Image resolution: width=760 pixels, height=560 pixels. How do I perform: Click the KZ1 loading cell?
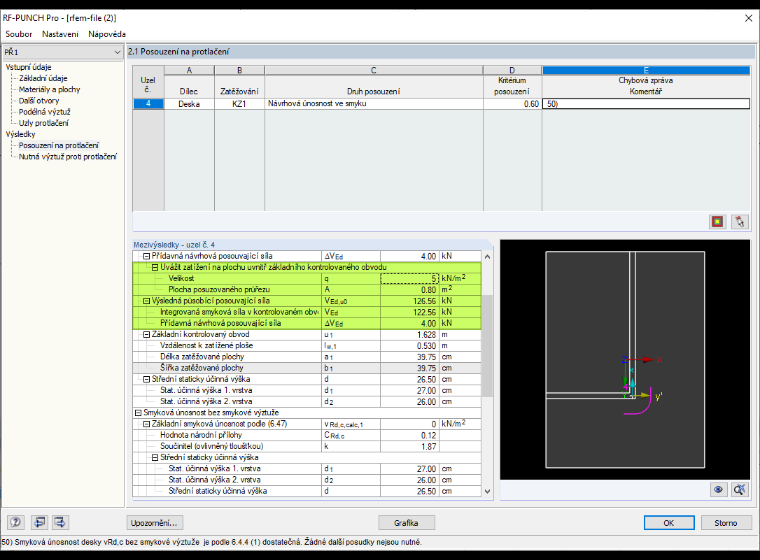[239, 104]
